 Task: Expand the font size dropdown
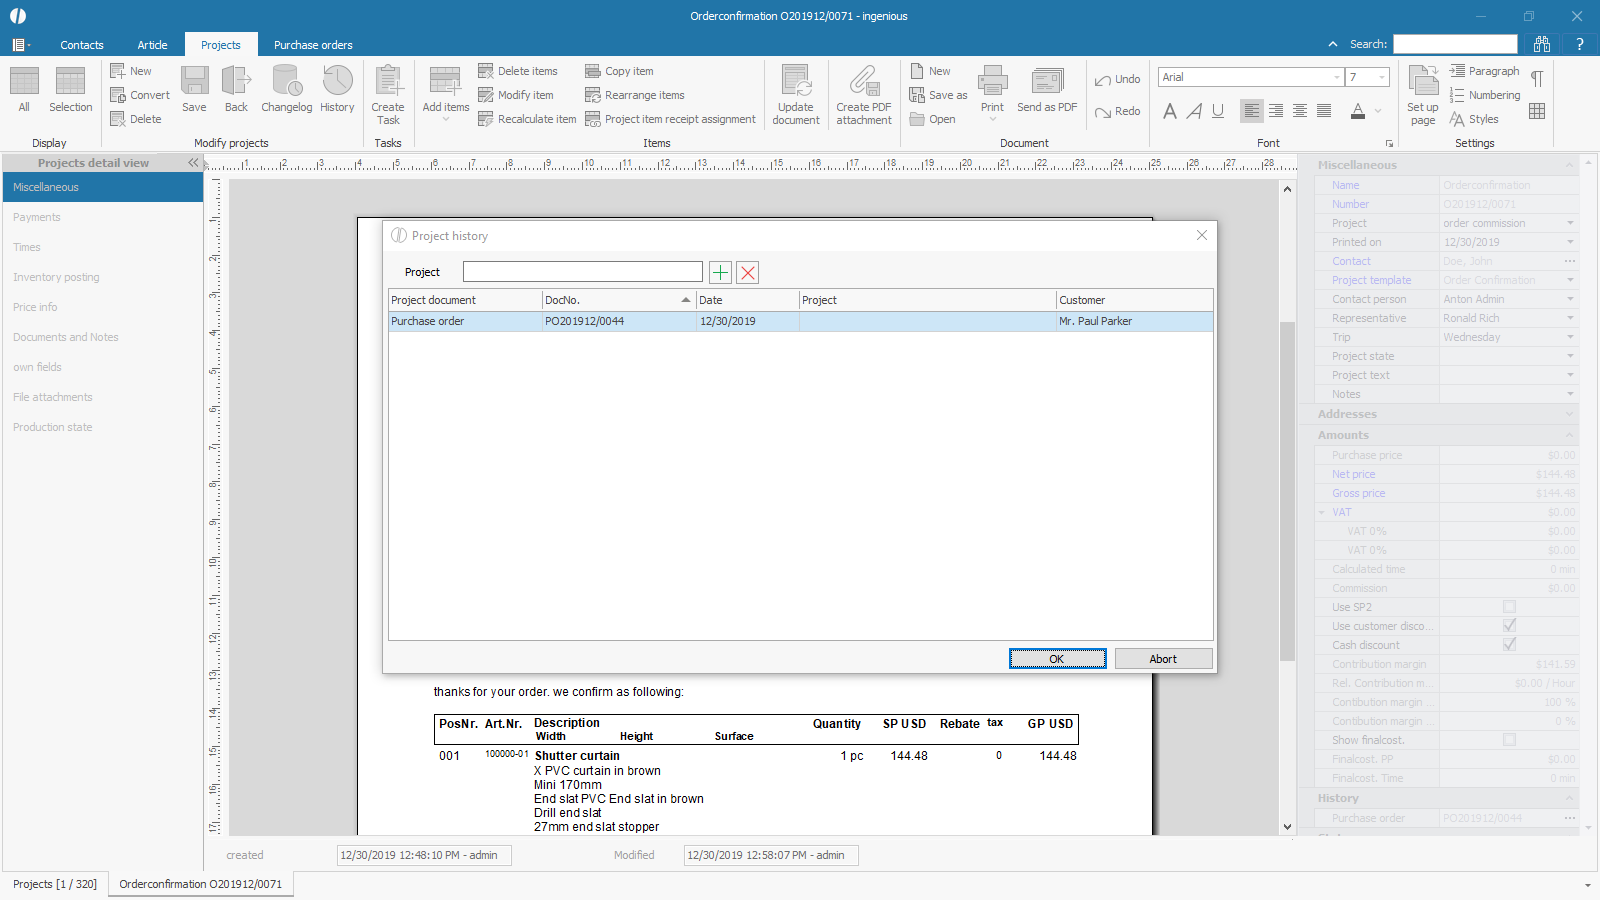pos(1382,77)
